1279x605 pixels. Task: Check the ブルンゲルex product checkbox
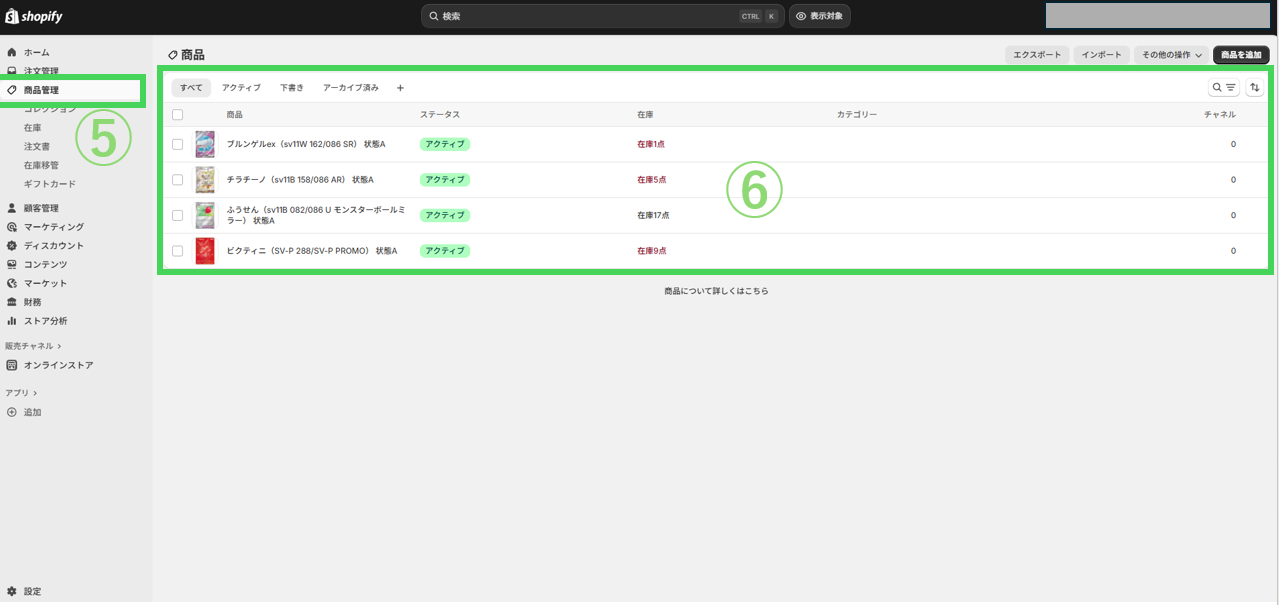pyautogui.click(x=178, y=144)
